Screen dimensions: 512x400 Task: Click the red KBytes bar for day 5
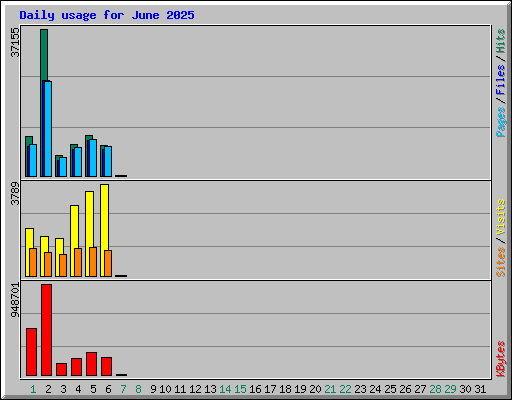tap(91, 364)
